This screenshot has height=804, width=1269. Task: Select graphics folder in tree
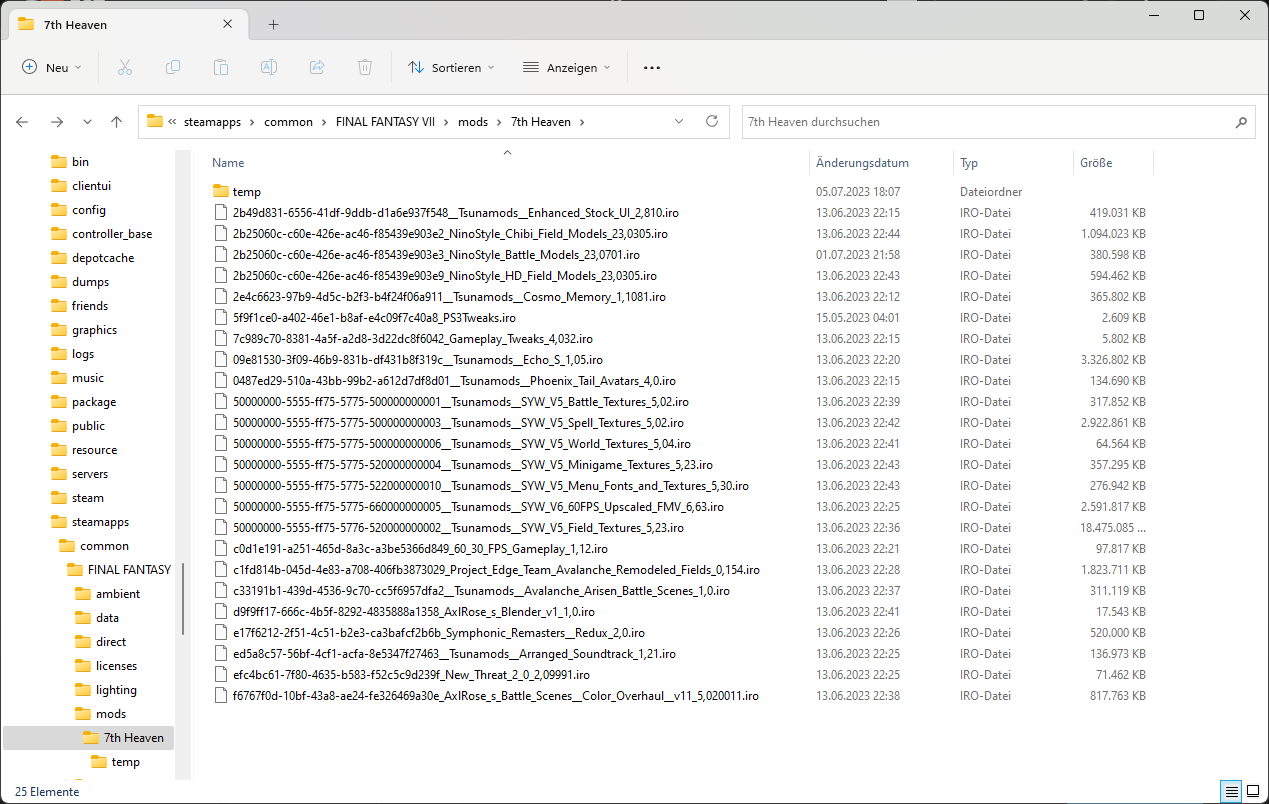coord(94,330)
